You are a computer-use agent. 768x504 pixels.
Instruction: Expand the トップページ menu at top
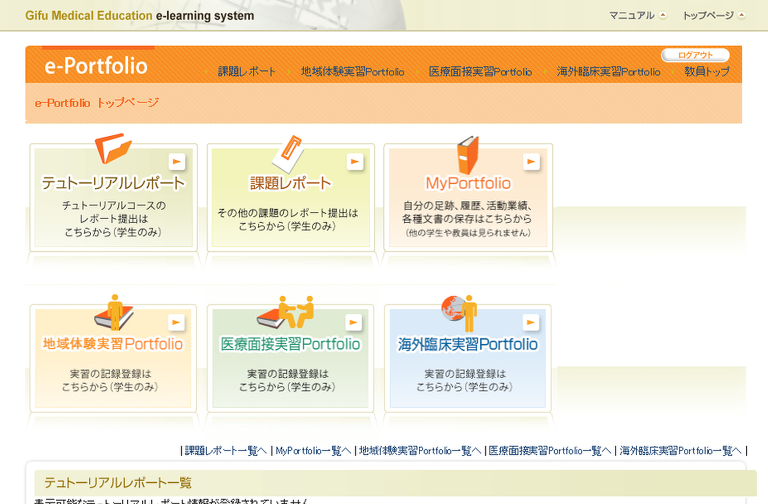[x=713, y=16]
